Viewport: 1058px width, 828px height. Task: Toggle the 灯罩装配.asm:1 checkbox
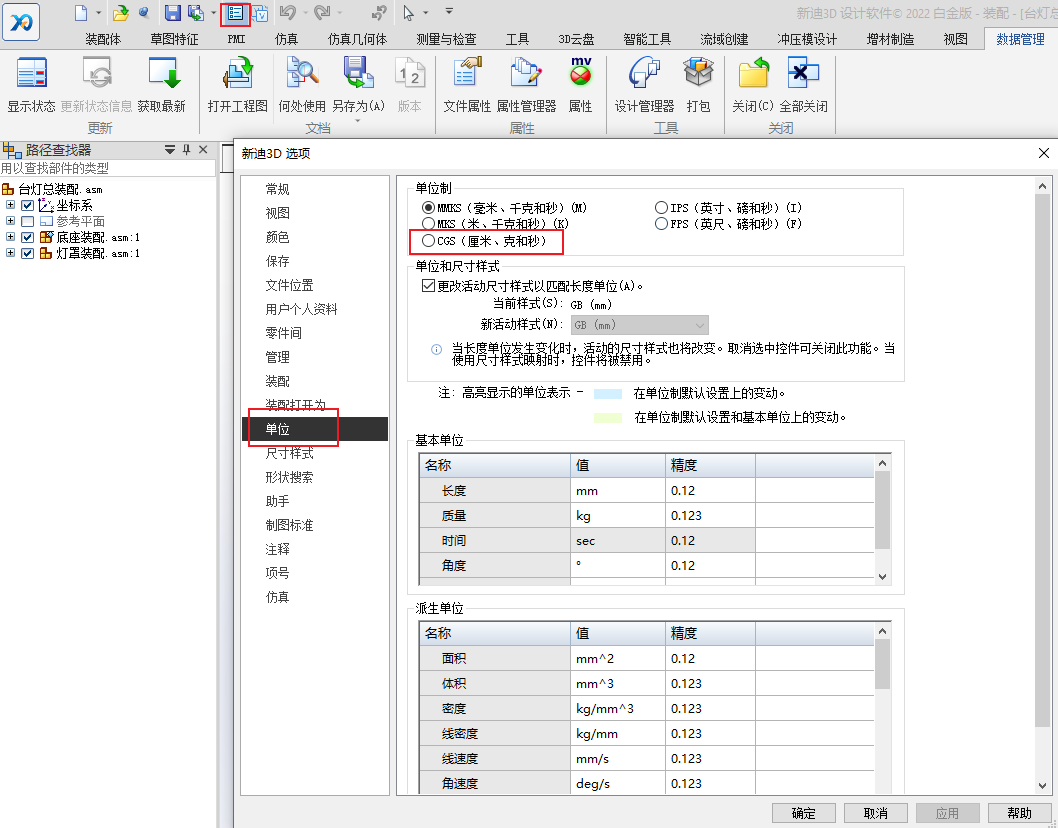[x=28, y=254]
